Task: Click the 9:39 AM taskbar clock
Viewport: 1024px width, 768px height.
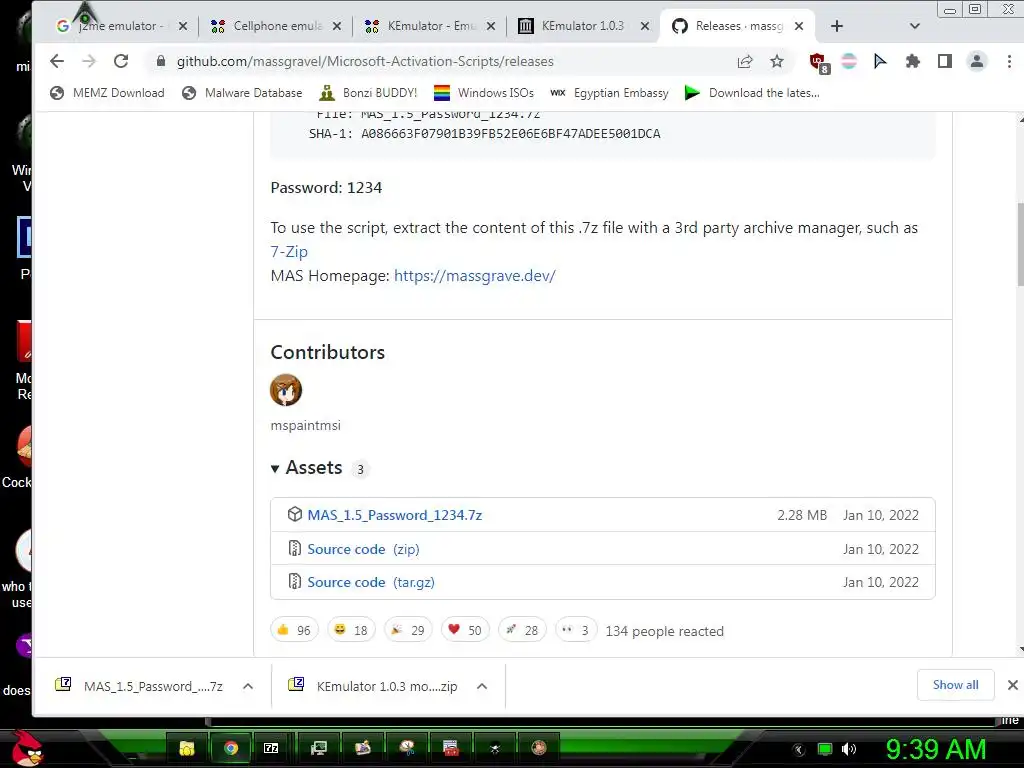Action: 935,749
